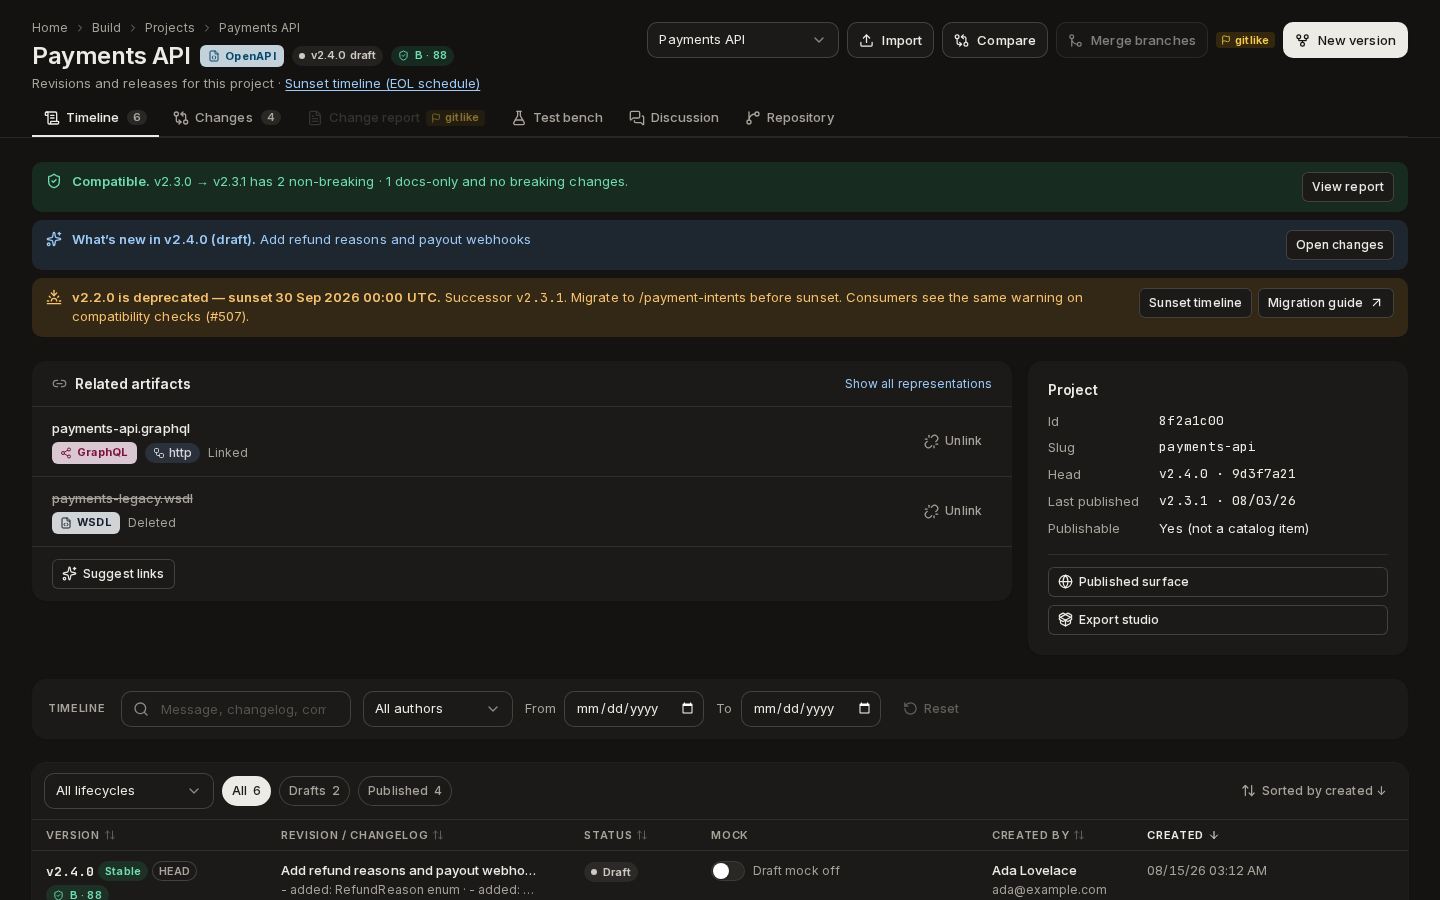Image resolution: width=1440 pixels, height=900 pixels.
Task: Unlink the payments-api.graphql artifact
Action: [x=953, y=441]
